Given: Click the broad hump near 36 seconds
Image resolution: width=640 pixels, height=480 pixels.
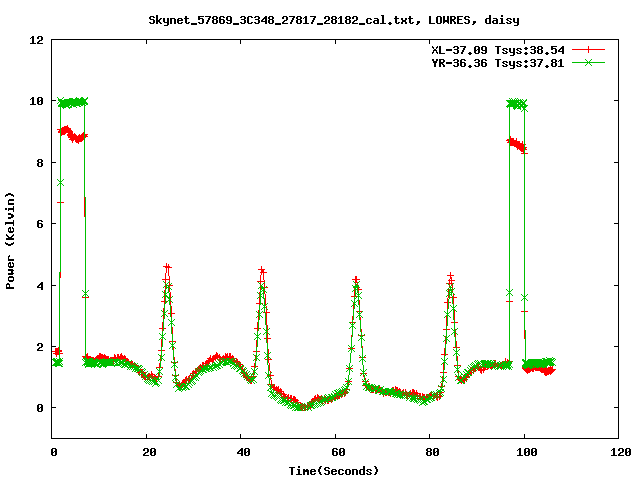Looking at the screenshot, I should [x=223, y=357].
